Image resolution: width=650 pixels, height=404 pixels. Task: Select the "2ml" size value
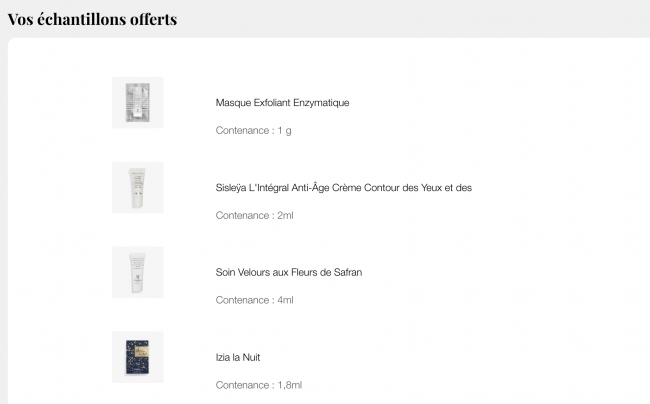click(285, 216)
